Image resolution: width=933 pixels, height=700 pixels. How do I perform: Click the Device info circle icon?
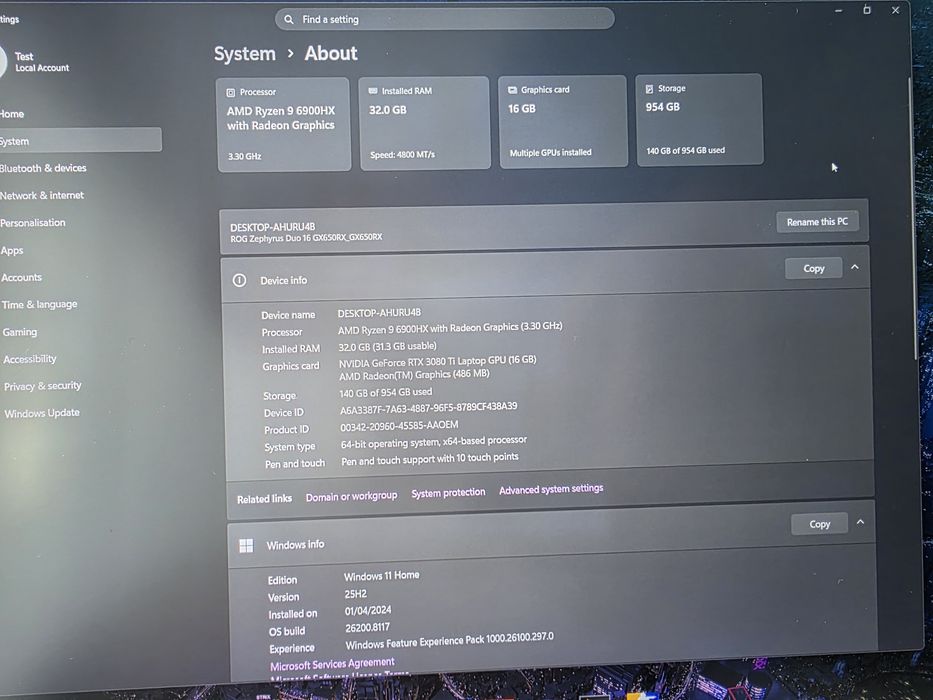point(239,280)
